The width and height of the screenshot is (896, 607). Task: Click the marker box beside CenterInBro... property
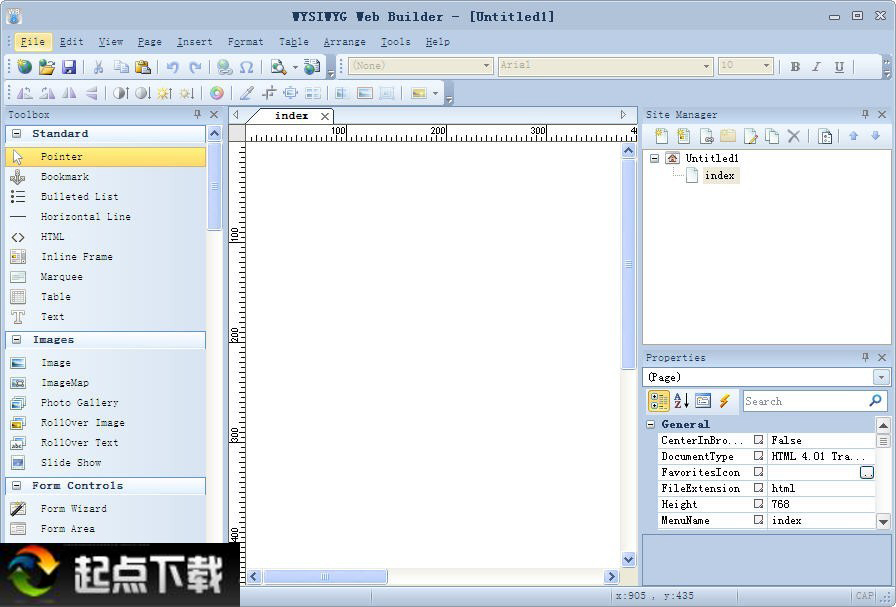pyautogui.click(x=758, y=440)
